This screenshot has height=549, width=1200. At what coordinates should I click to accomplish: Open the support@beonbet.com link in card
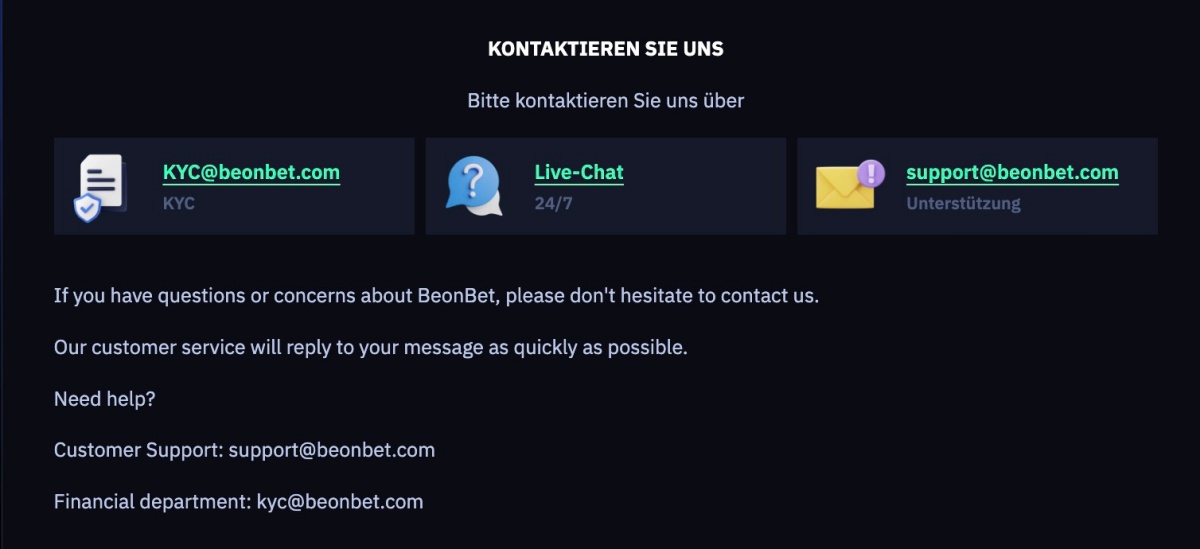(1012, 172)
